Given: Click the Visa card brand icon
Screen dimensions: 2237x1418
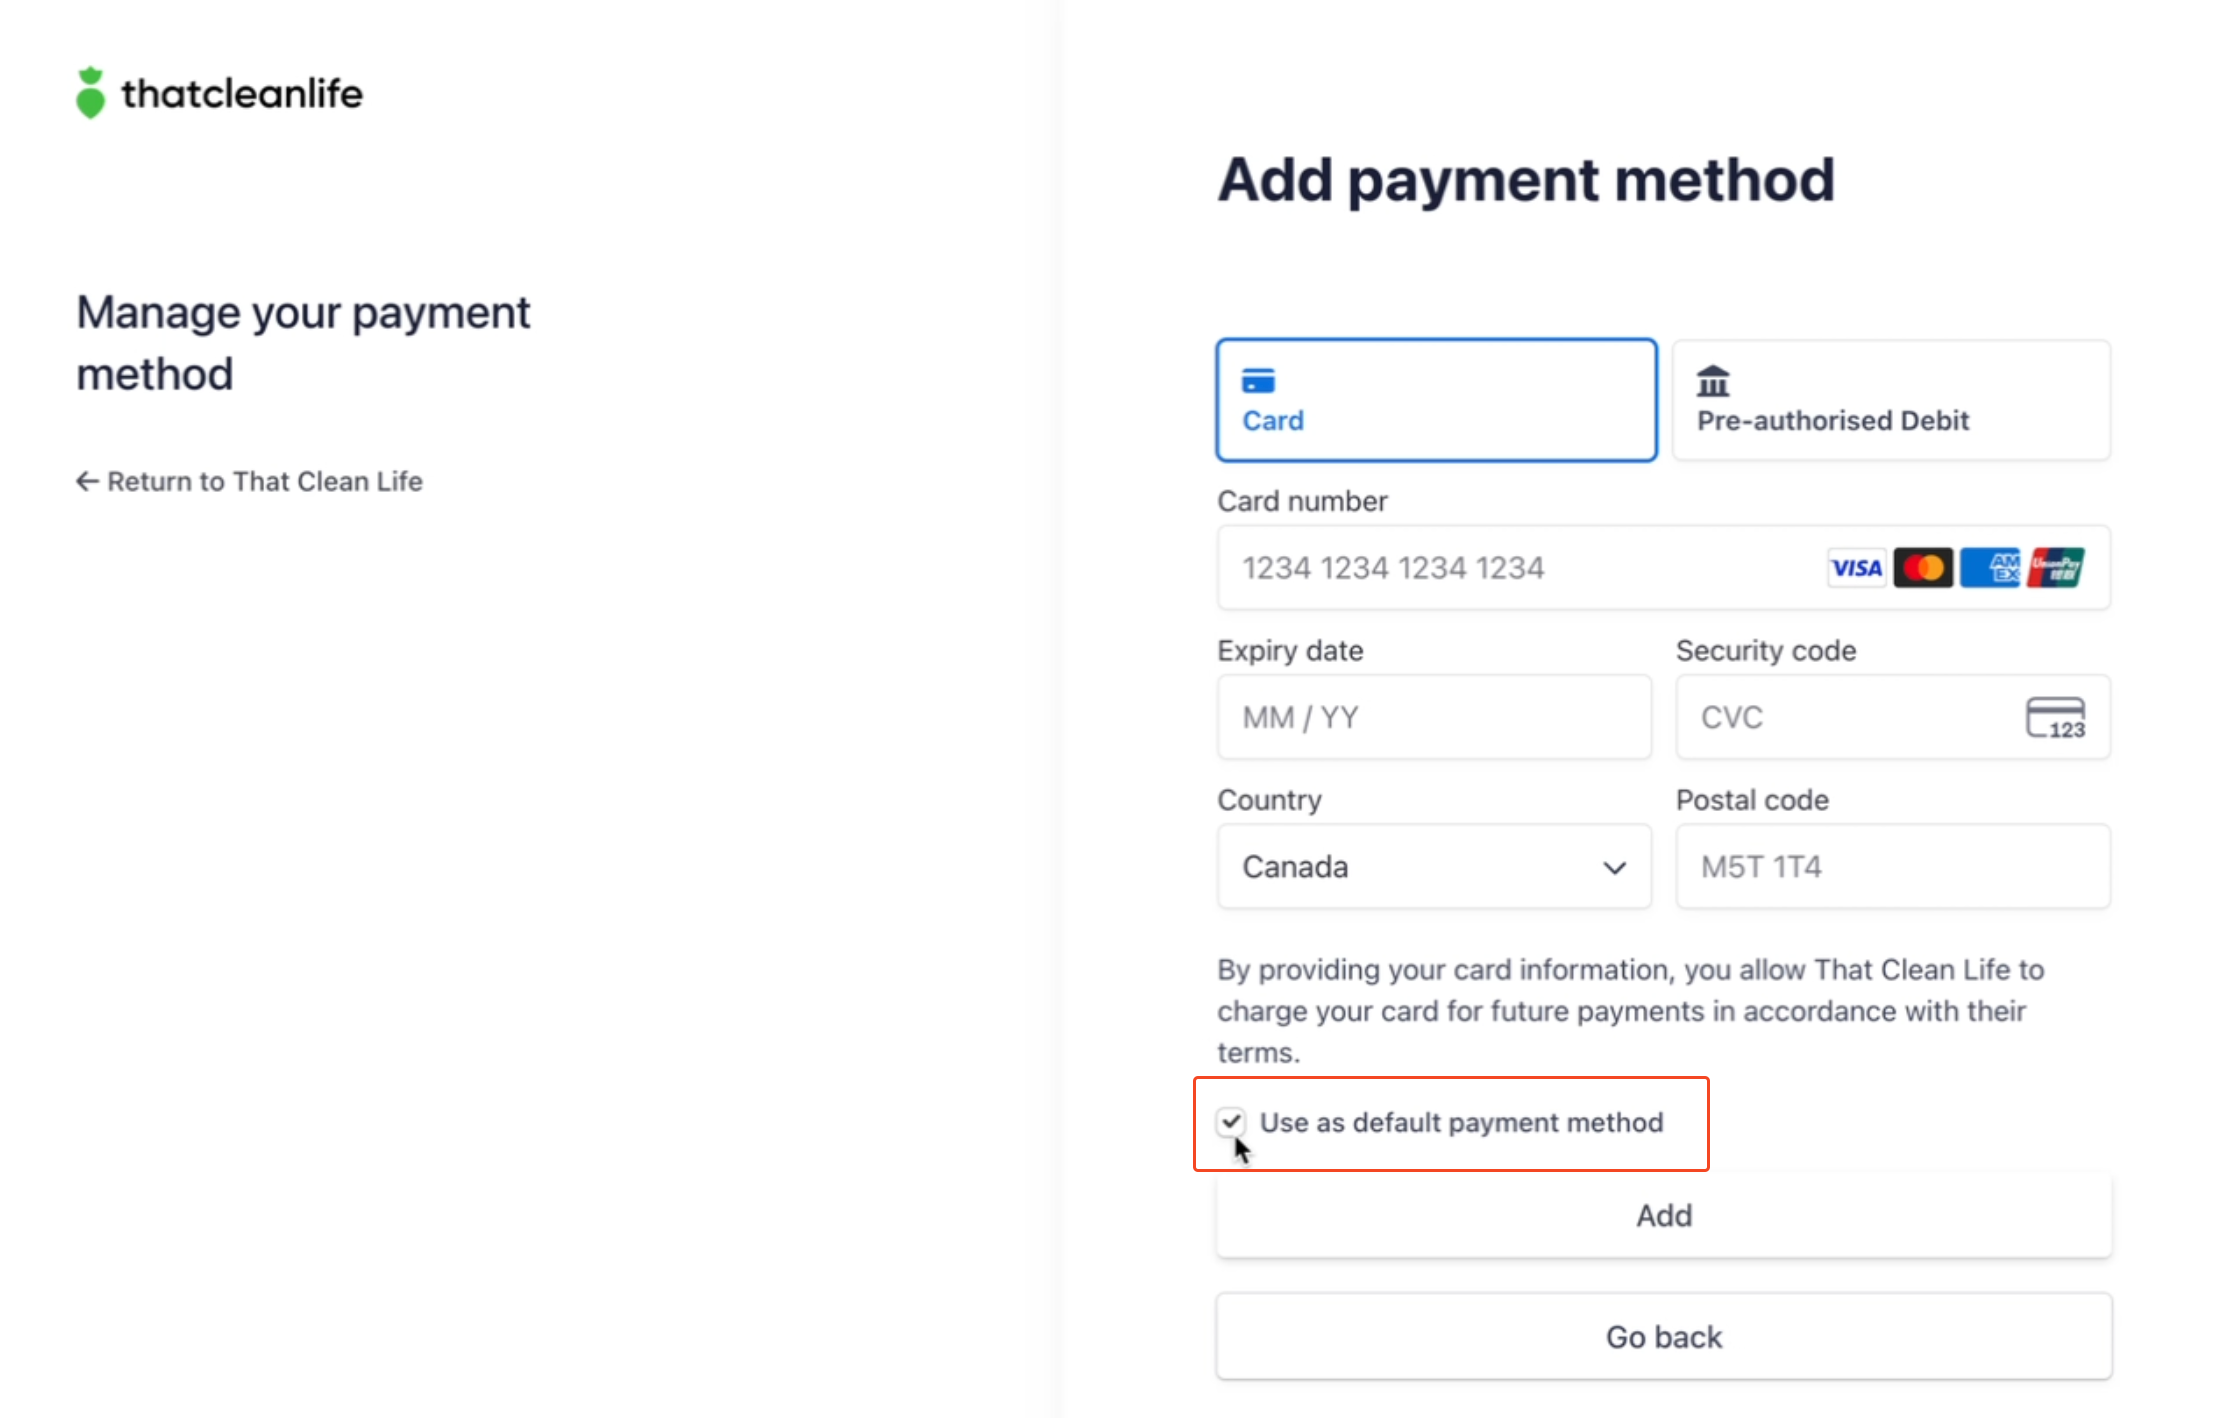Looking at the screenshot, I should (x=1856, y=568).
